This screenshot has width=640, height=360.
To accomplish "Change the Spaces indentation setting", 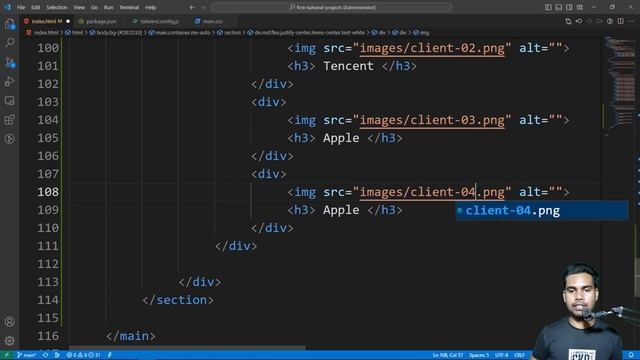I will (x=479, y=355).
